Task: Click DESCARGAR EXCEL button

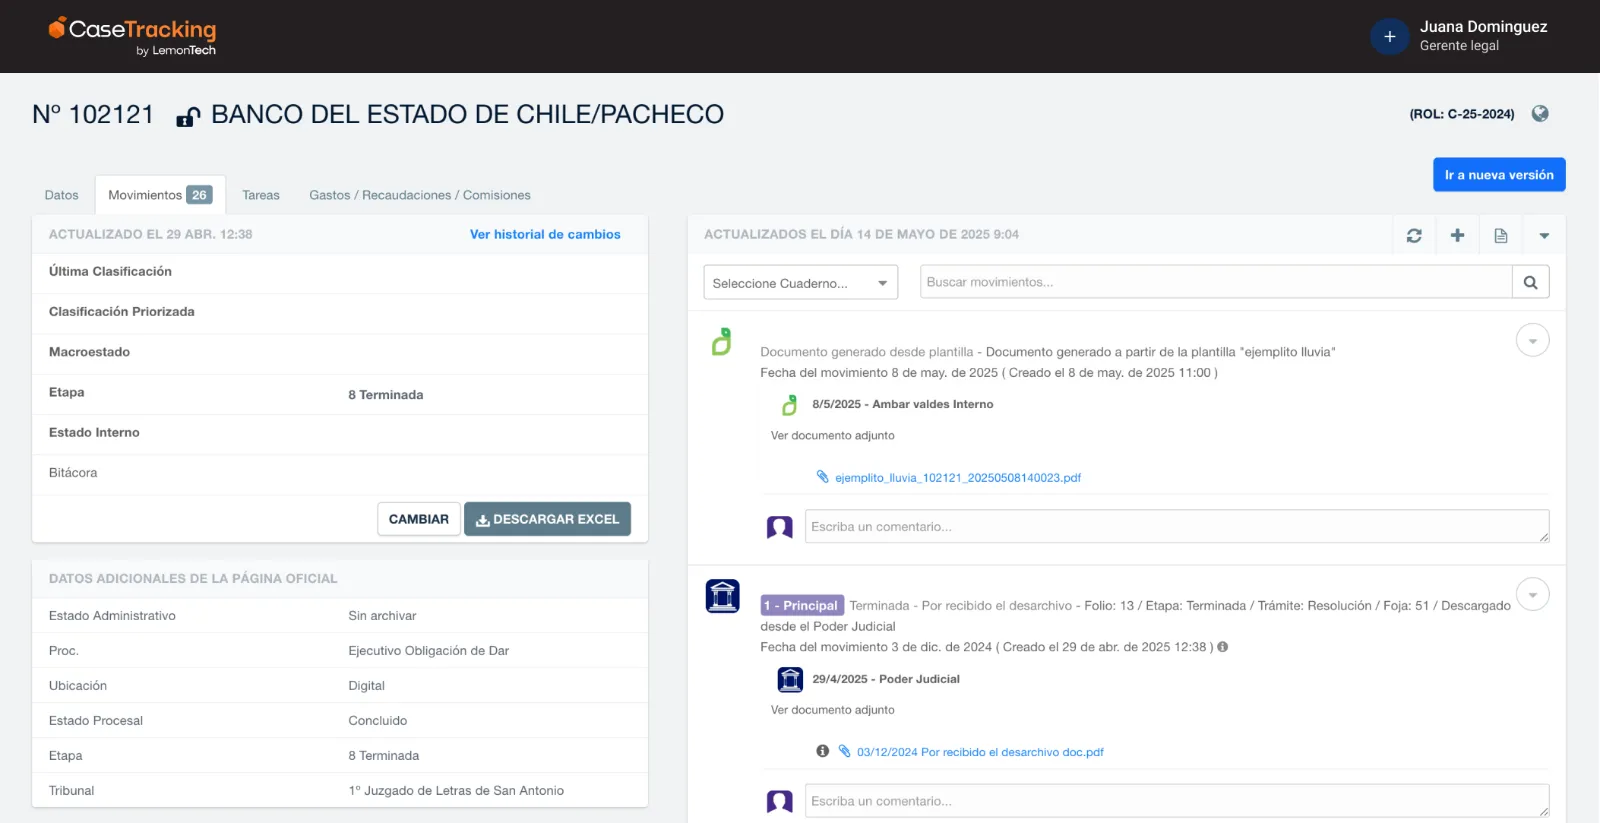Action: click(547, 519)
